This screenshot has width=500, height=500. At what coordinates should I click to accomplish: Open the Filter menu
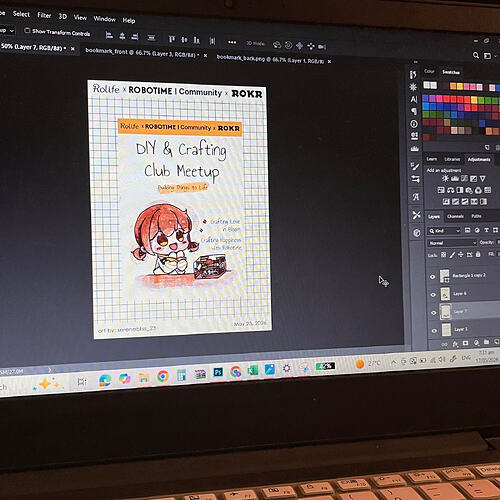[x=44, y=15]
